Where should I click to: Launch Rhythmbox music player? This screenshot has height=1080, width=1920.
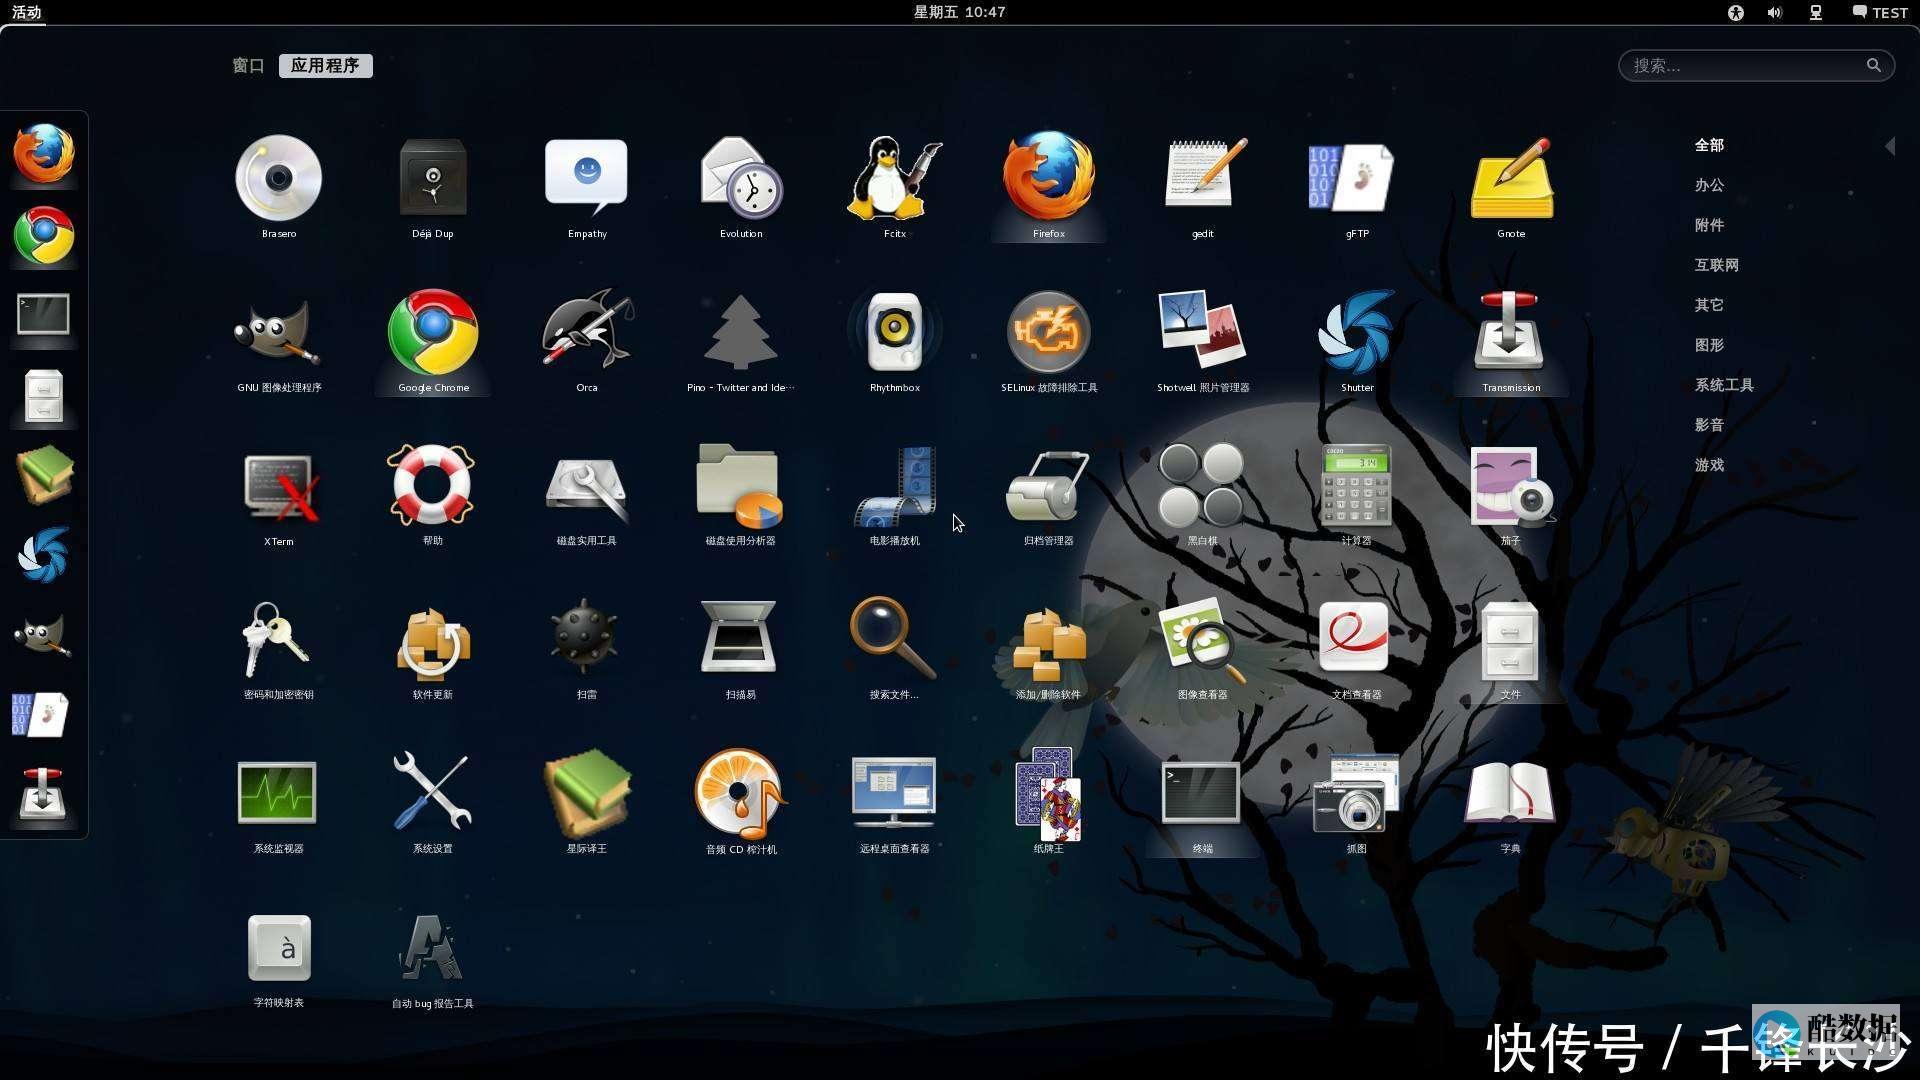click(895, 341)
